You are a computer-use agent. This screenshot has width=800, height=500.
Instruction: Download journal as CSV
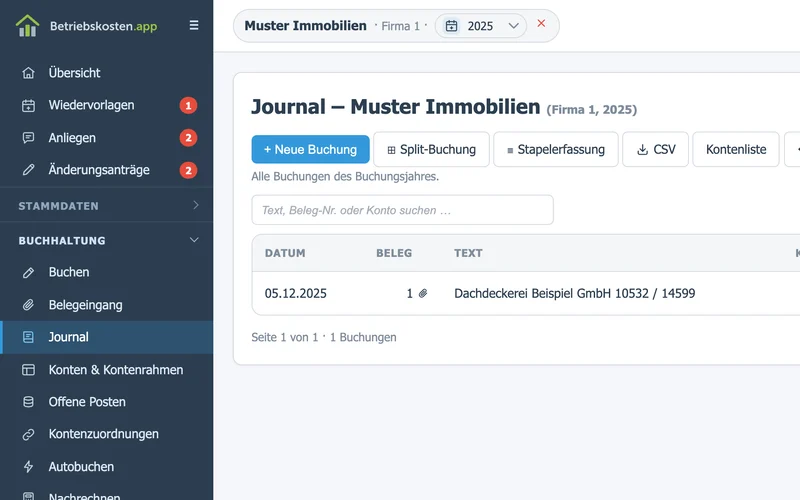tap(656, 149)
